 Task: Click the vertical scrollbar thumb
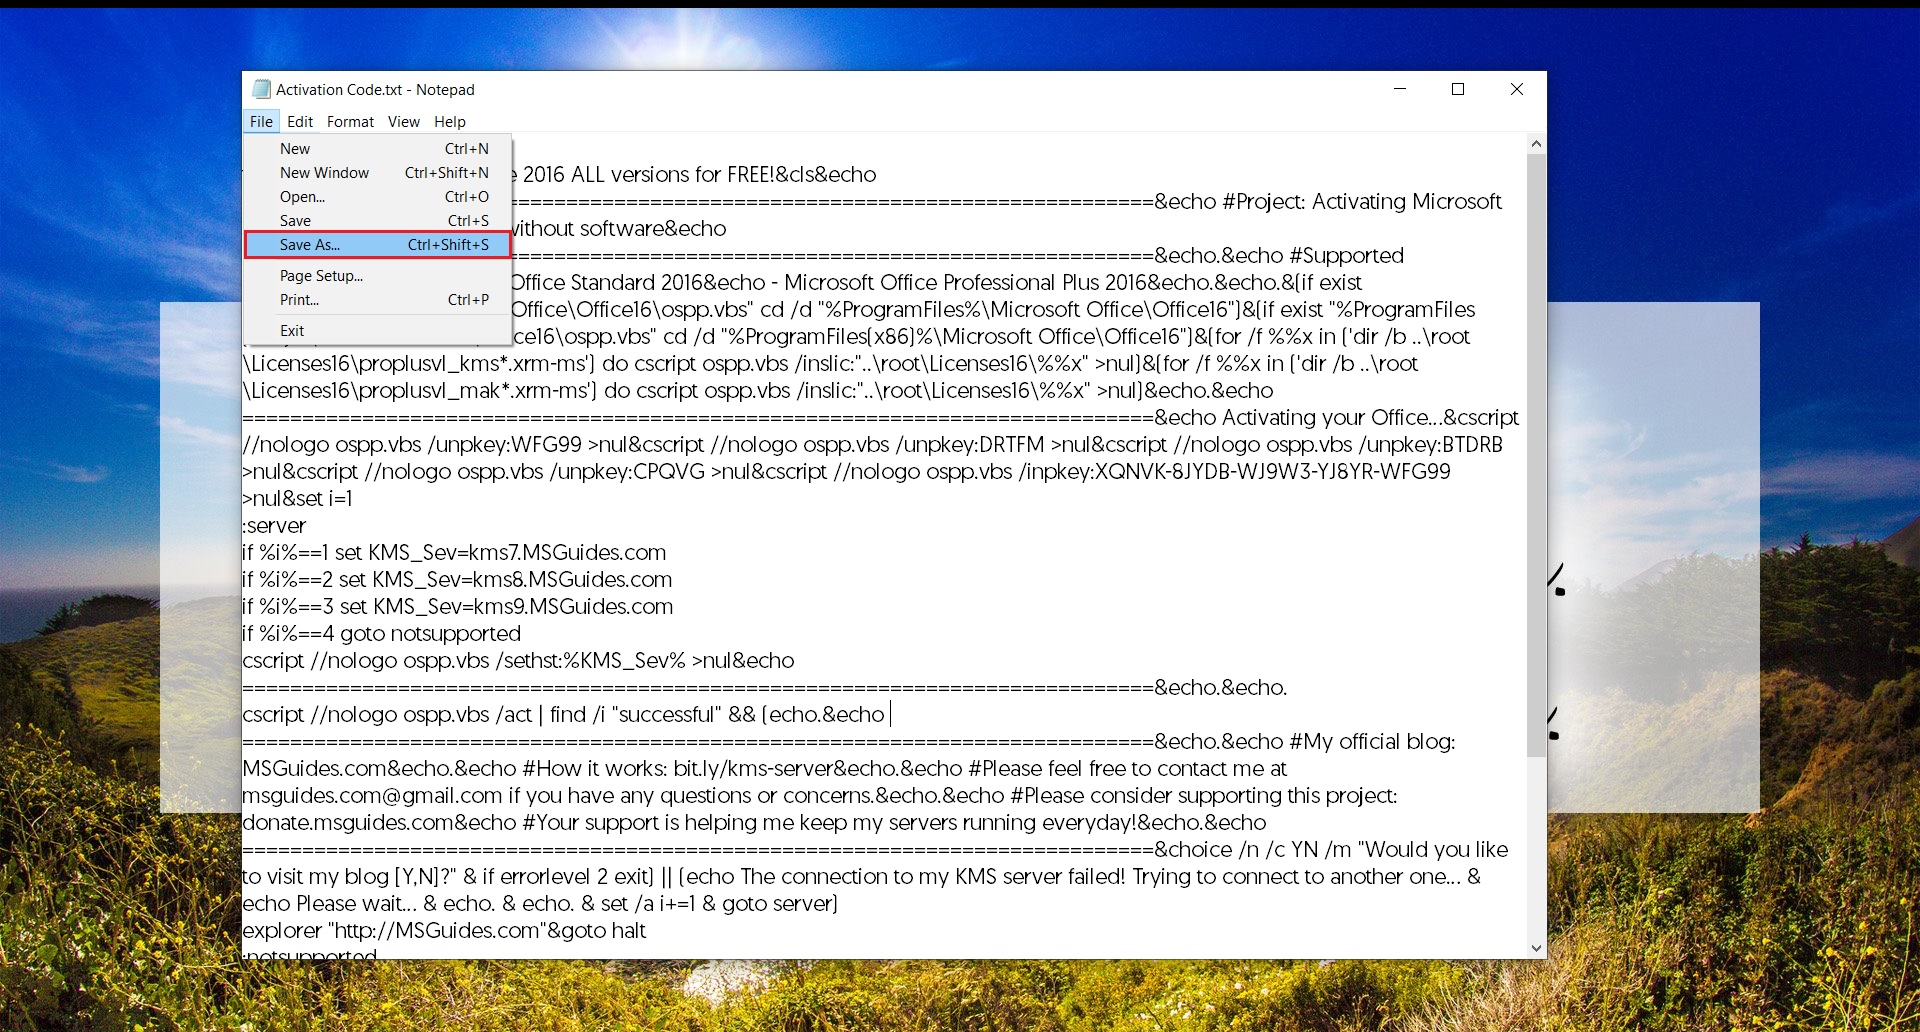pos(1536,455)
